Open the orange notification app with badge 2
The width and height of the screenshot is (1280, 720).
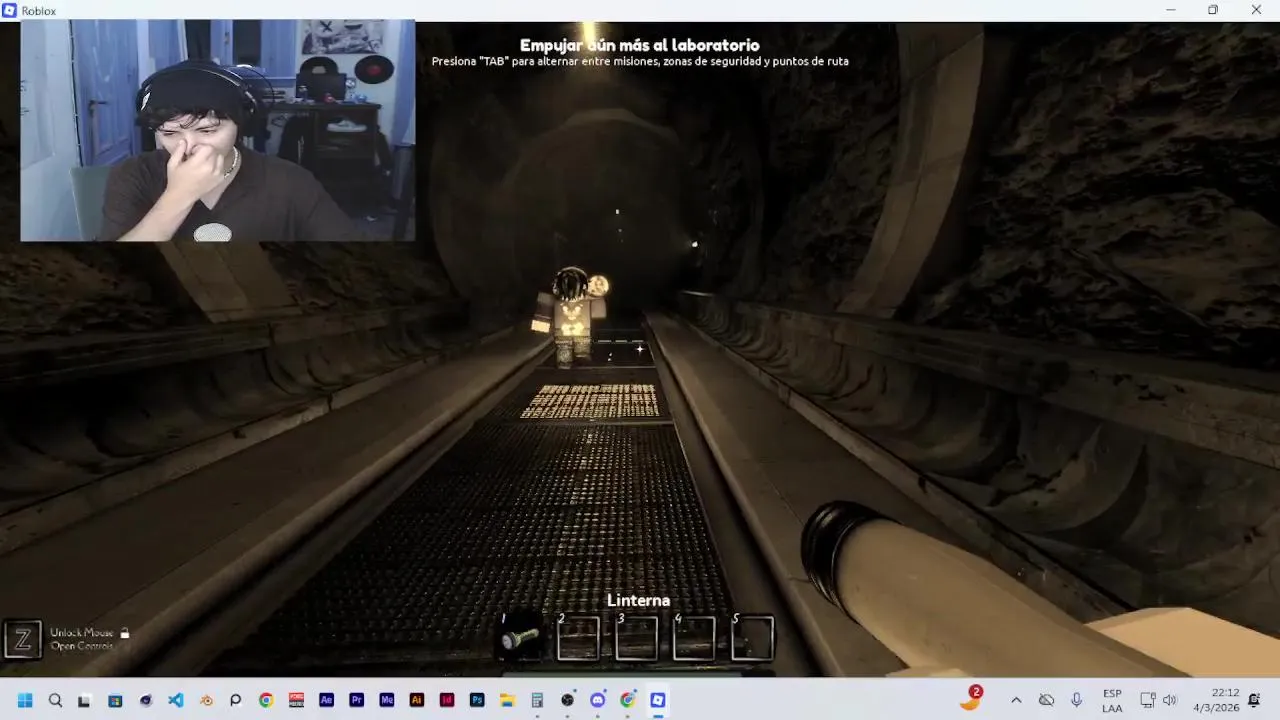click(970, 698)
